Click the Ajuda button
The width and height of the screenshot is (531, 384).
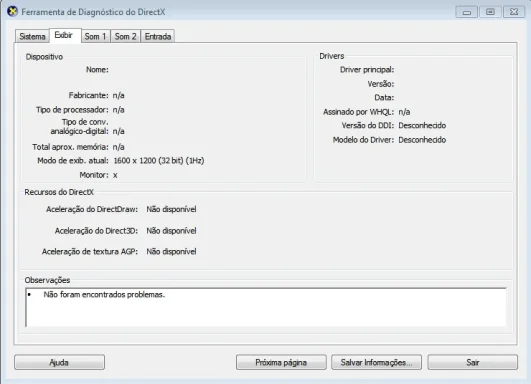tap(59, 362)
